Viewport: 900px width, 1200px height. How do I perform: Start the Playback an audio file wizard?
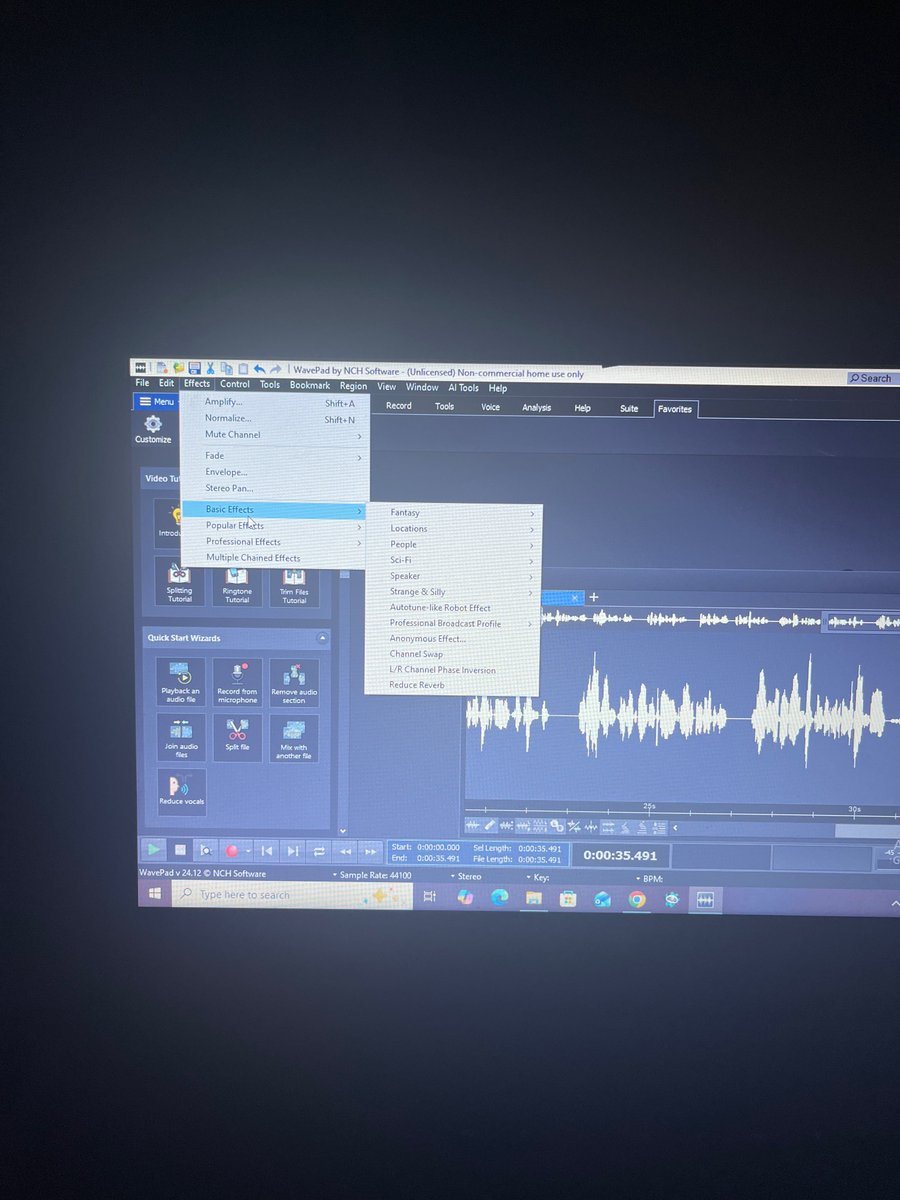pyautogui.click(x=181, y=682)
